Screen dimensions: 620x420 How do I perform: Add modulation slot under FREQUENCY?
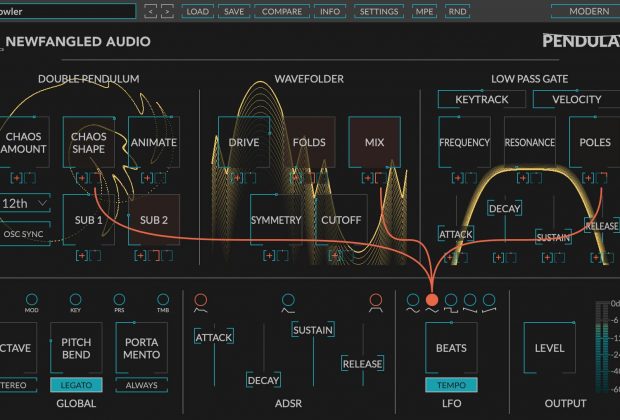tap(457, 178)
